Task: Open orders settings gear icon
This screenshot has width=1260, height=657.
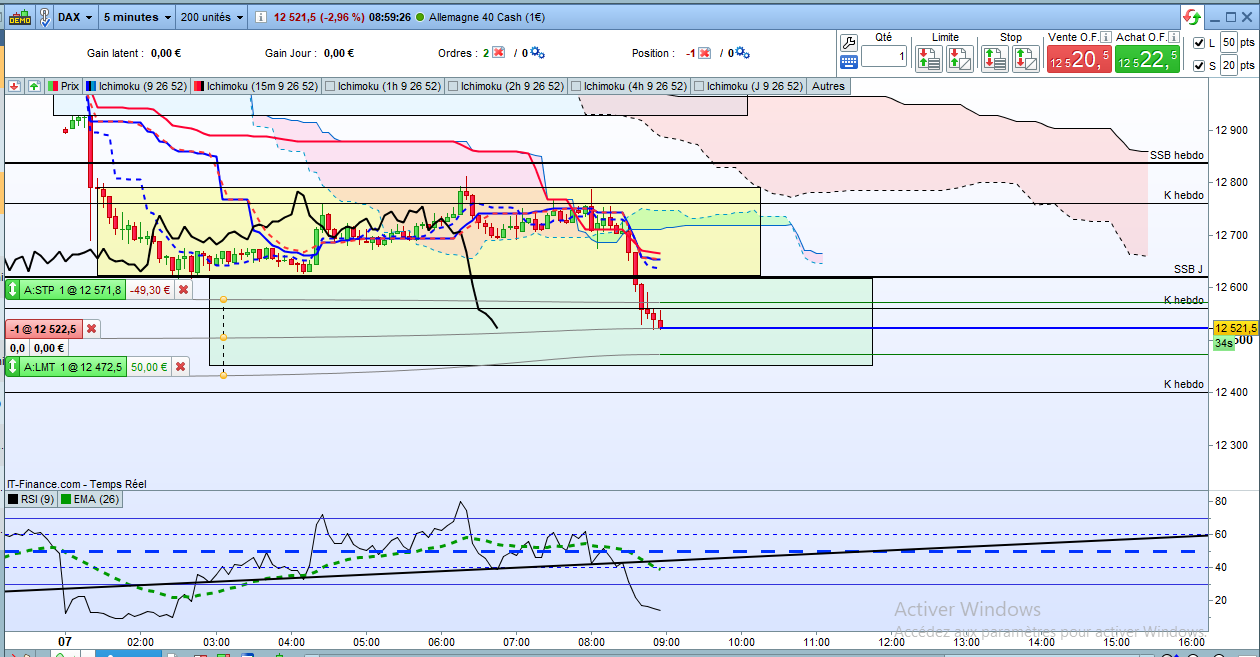Action: tap(538, 53)
